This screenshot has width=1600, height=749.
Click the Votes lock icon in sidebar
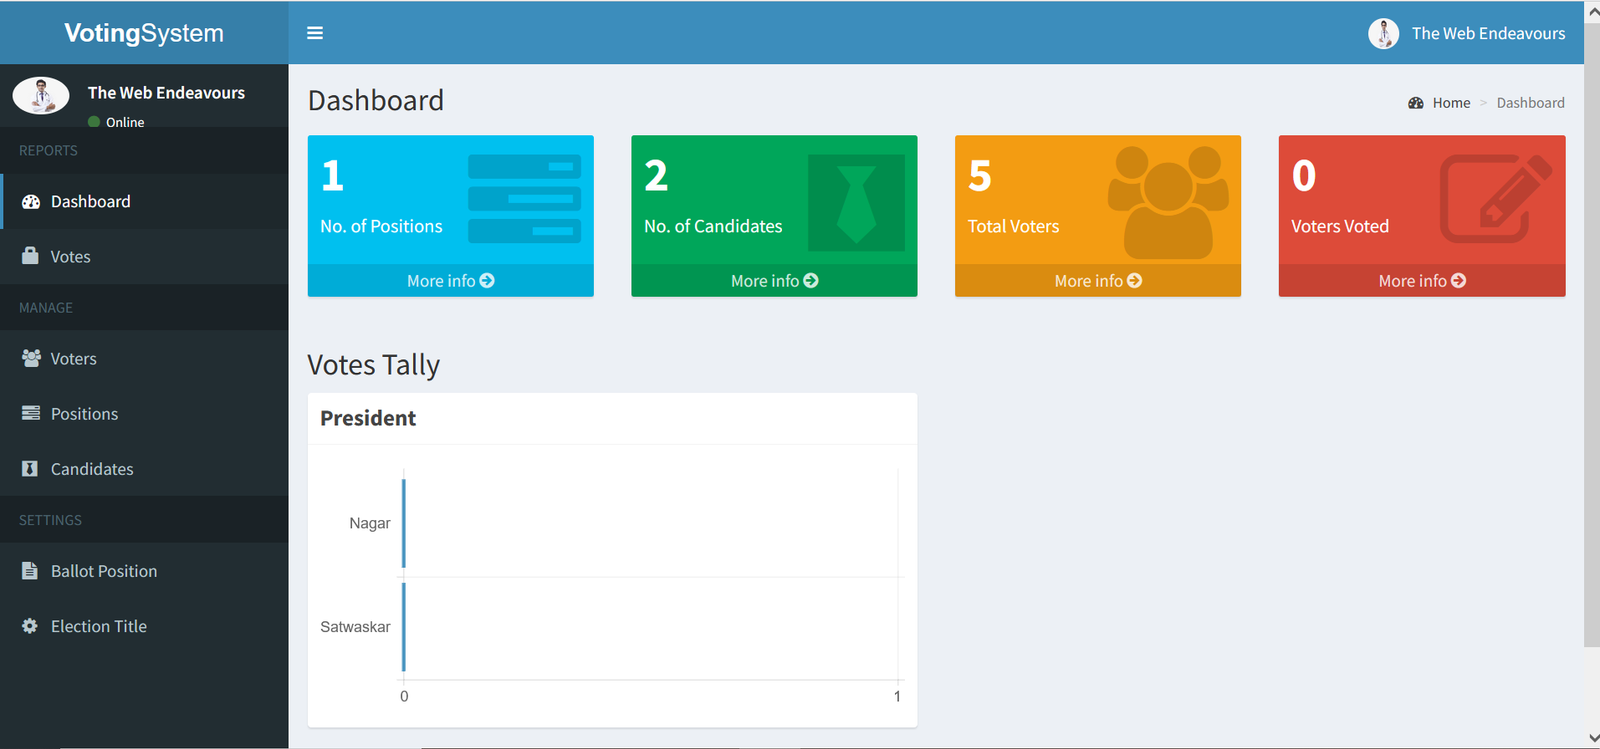click(31, 256)
